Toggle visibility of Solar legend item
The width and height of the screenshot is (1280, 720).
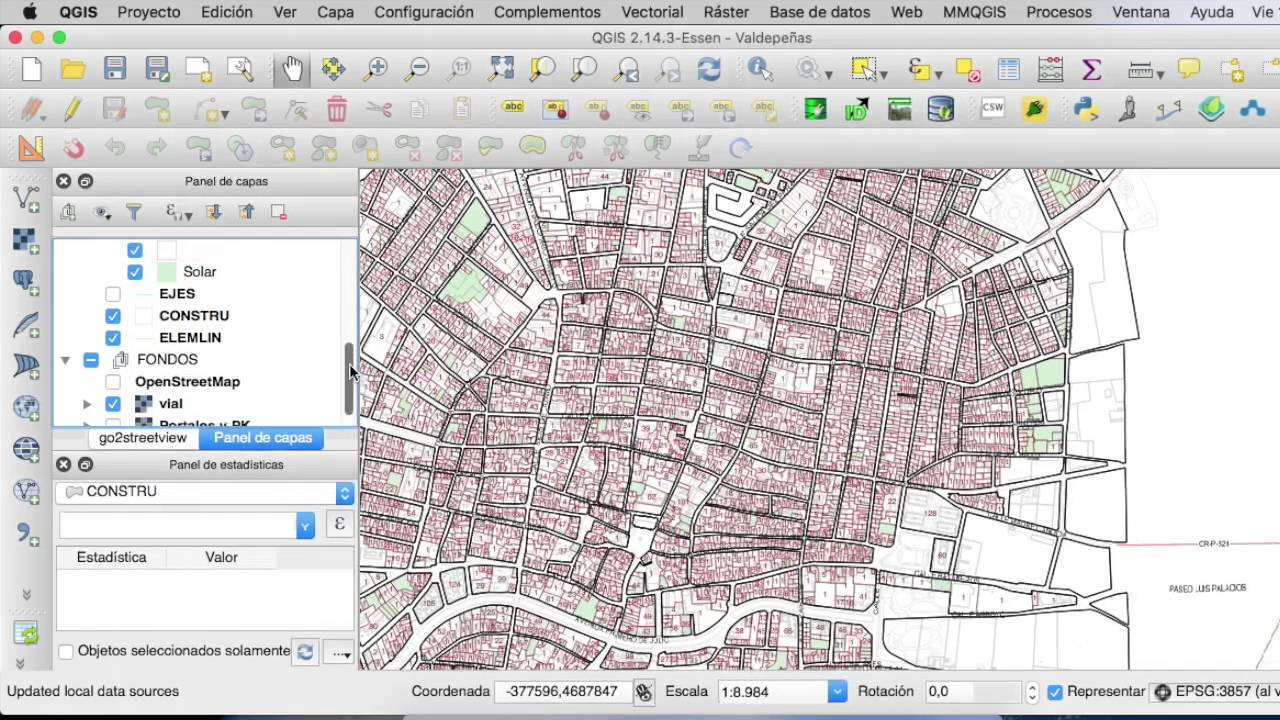click(135, 272)
